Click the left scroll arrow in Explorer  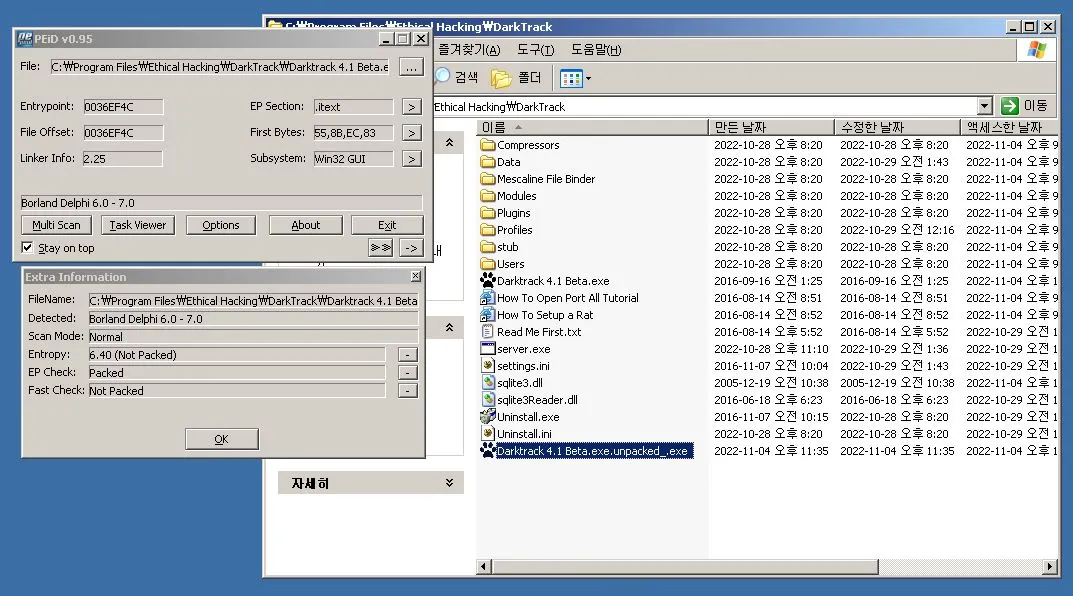click(484, 567)
